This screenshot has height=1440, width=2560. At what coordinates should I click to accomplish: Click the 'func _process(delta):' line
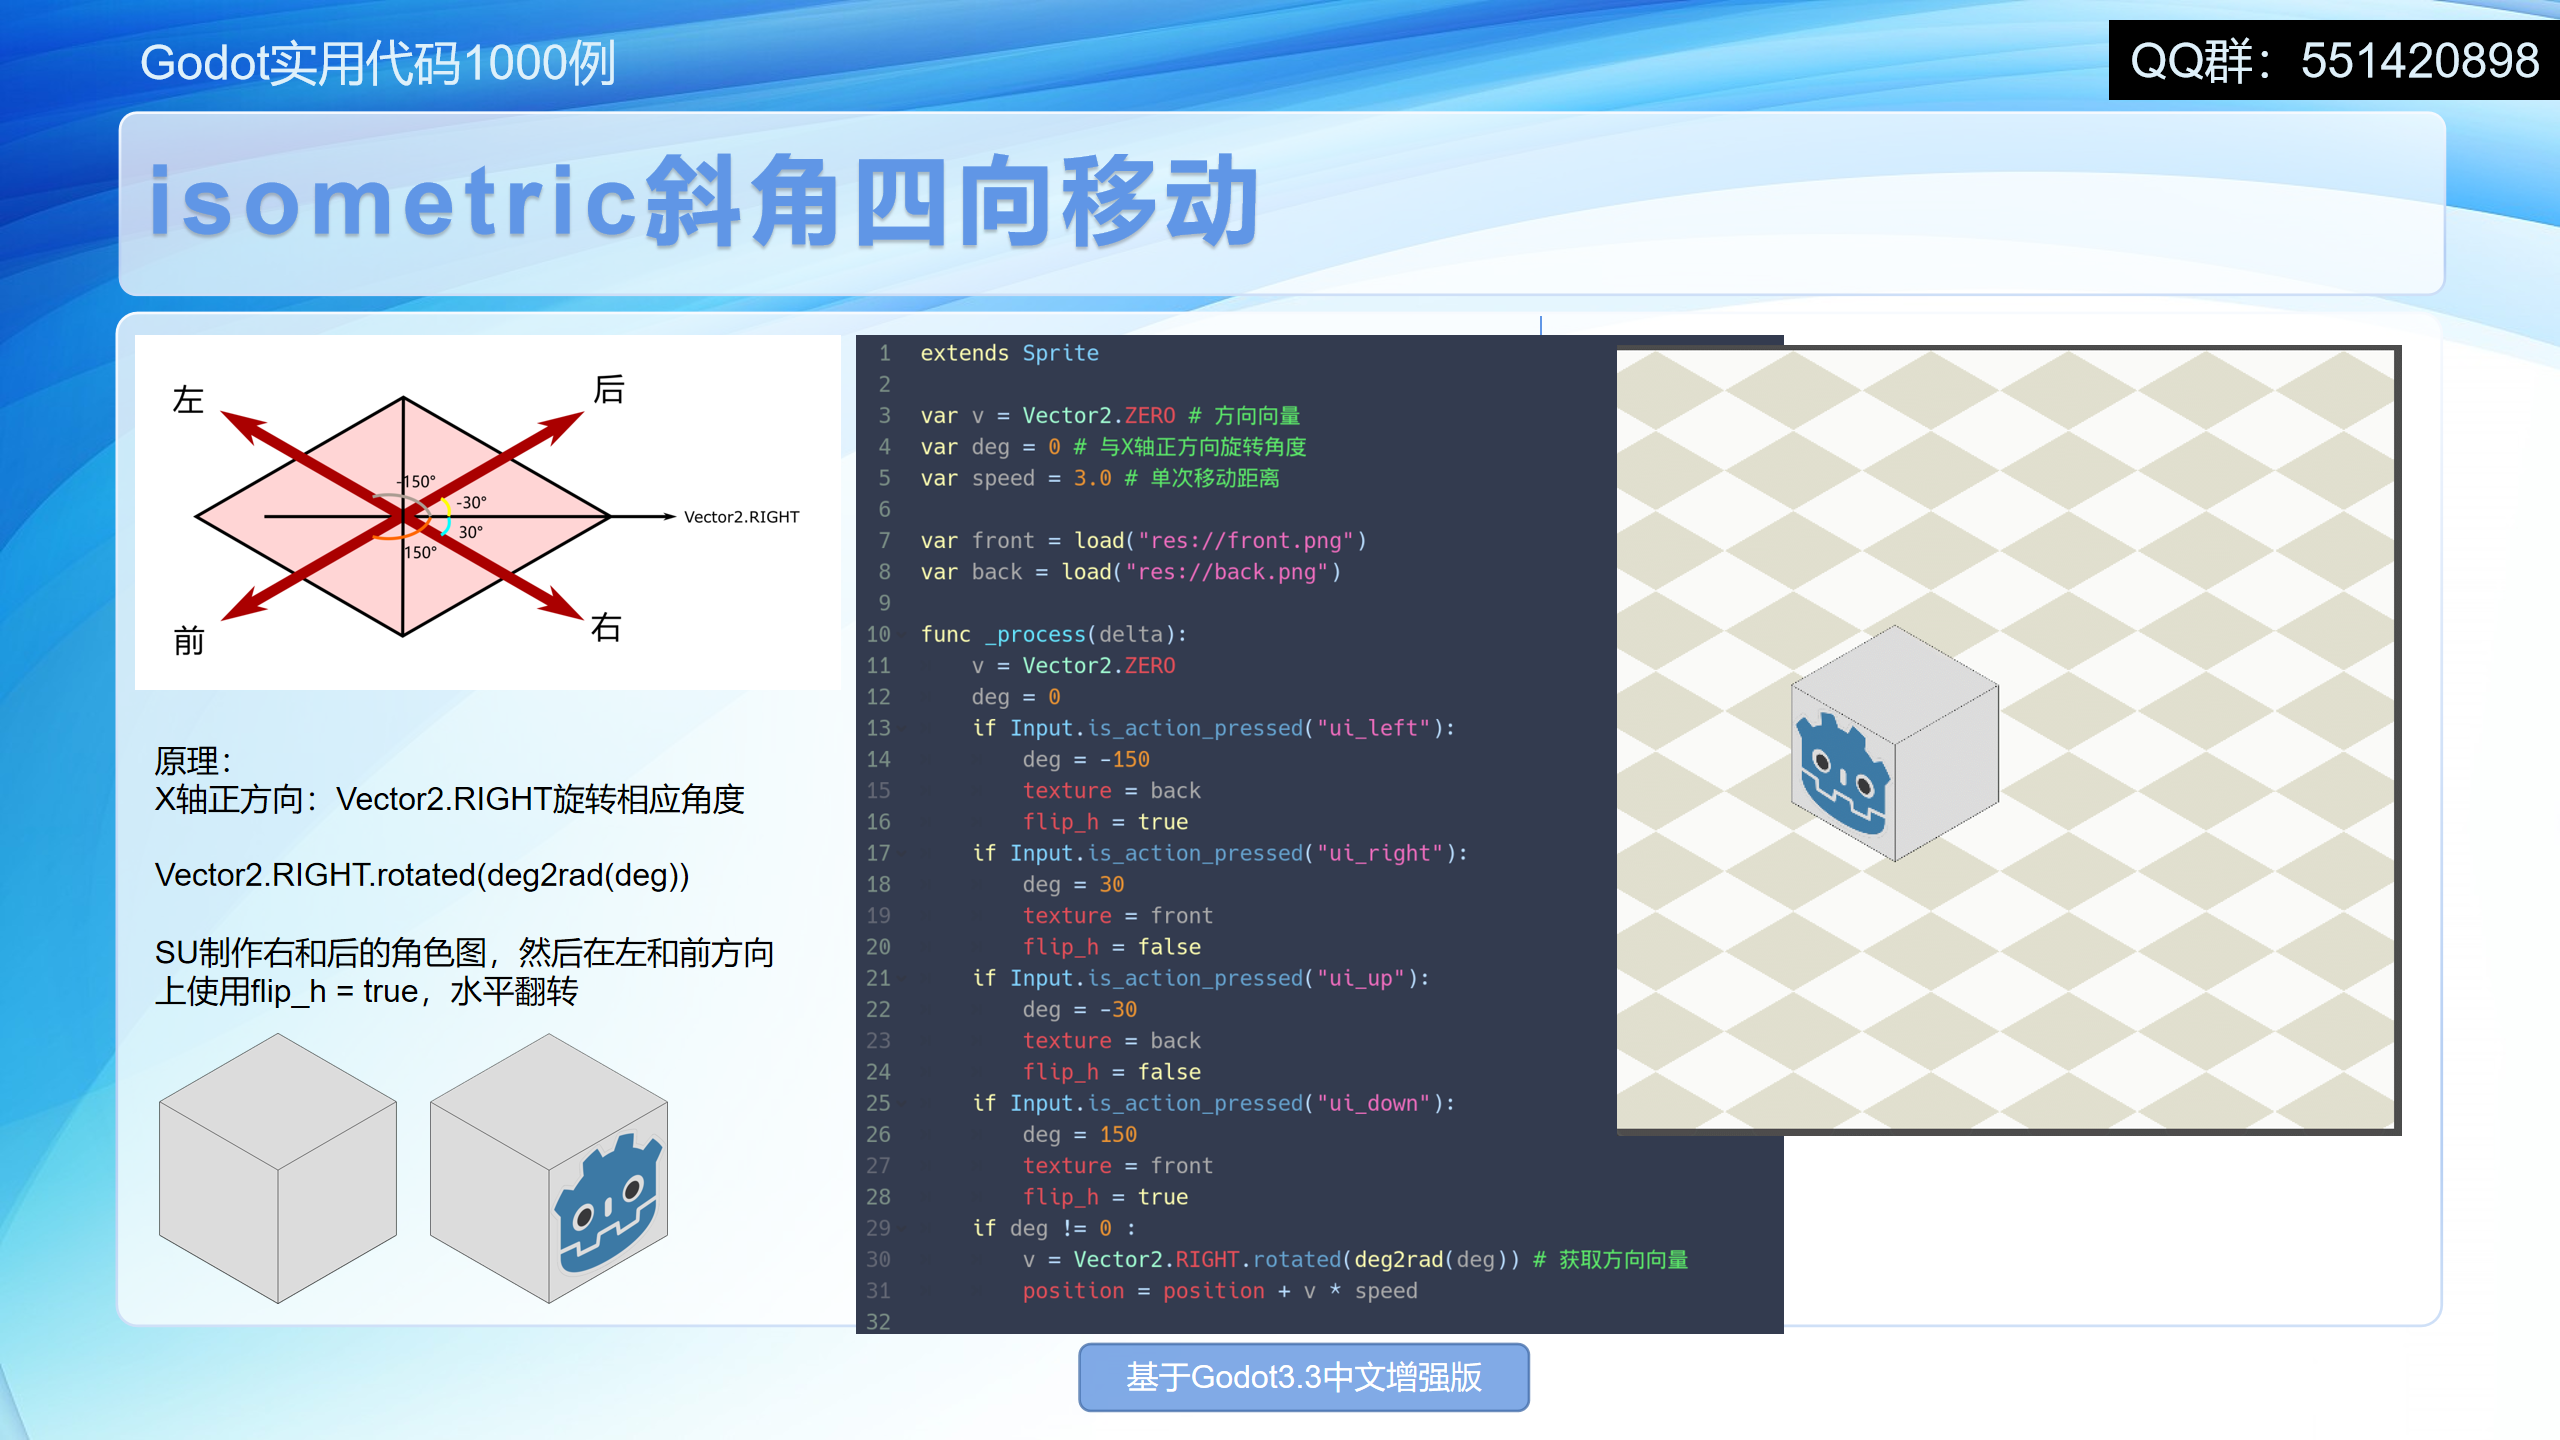click(x=1053, y=634)
